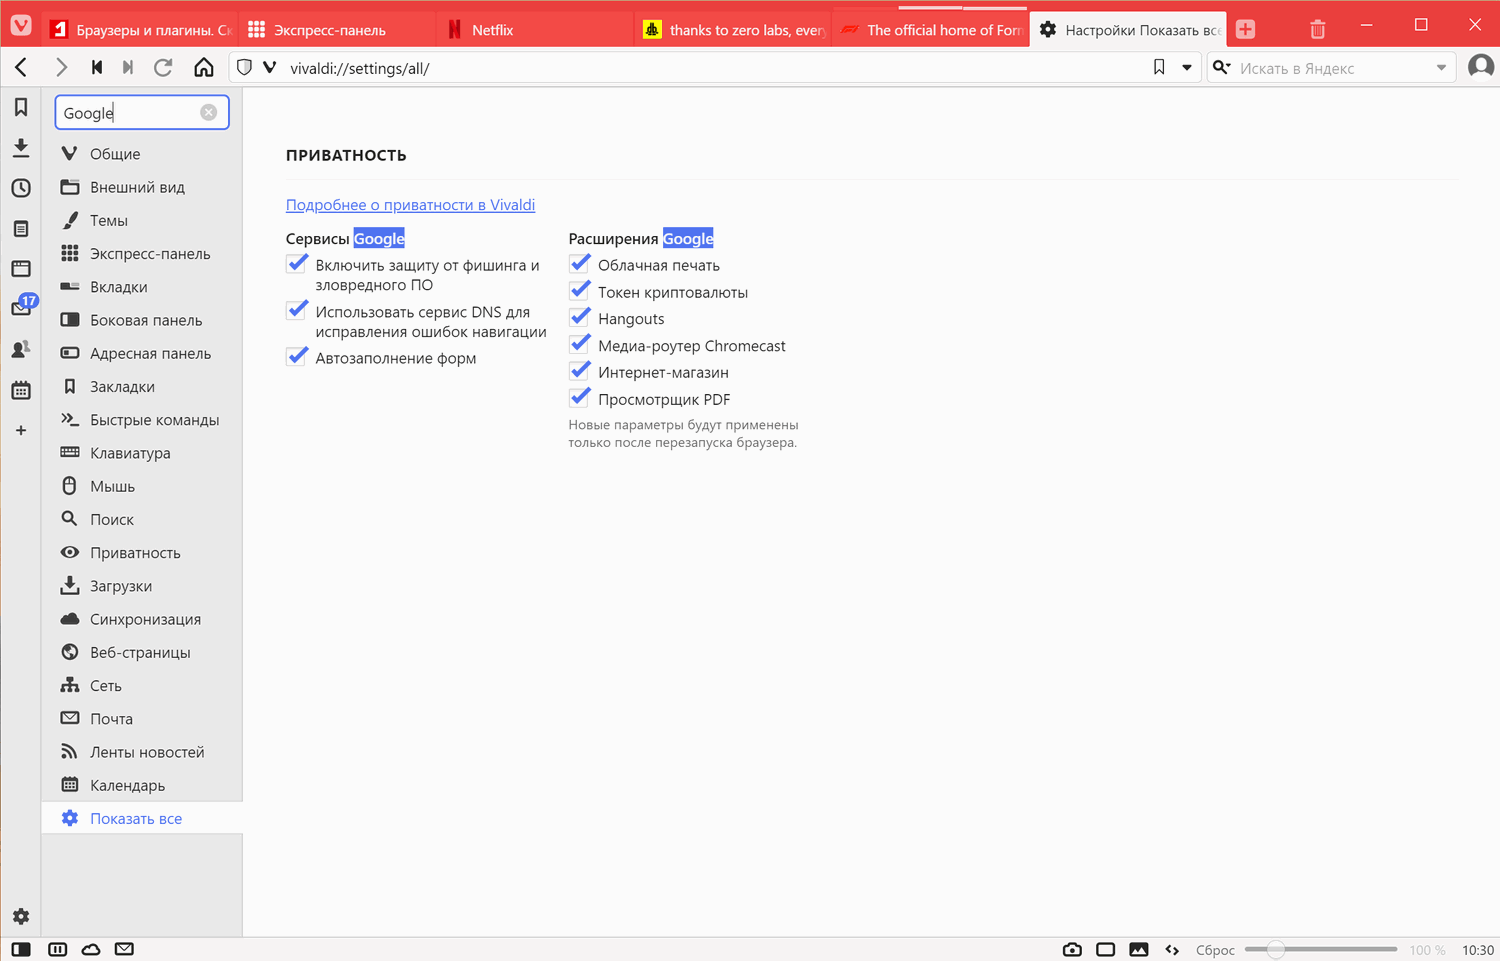Uncheck the Hangouts extension checkbox

coord(580,316)
